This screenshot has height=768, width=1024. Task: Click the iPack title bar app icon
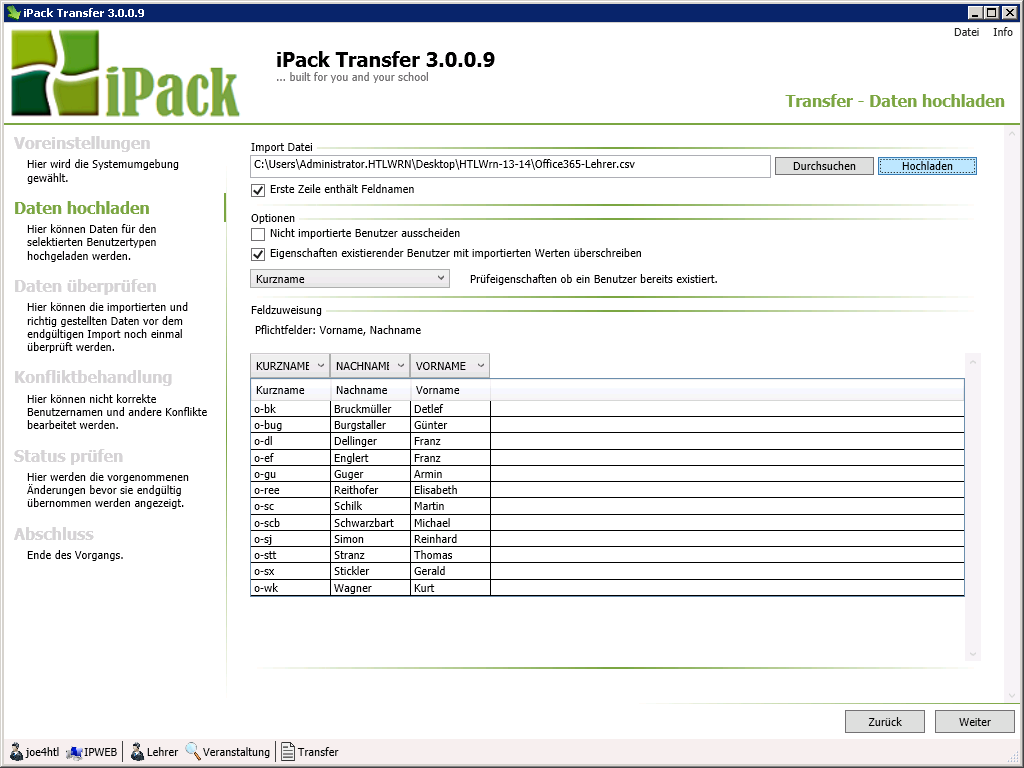coord(14,12)
